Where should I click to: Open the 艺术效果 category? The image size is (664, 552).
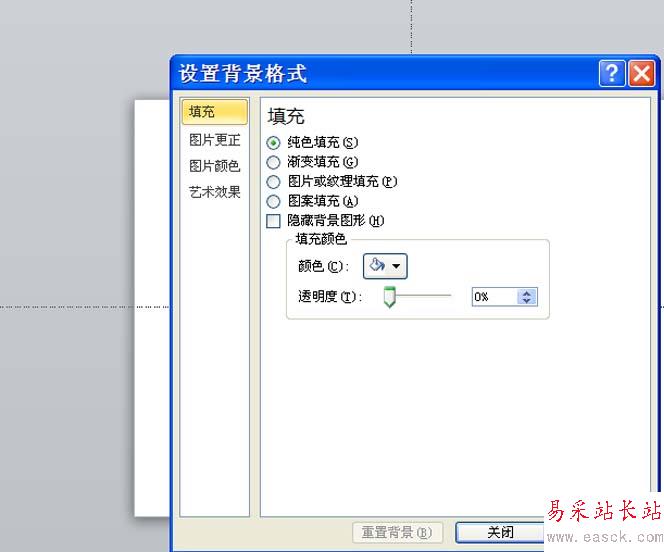click(x=215, y=192)
